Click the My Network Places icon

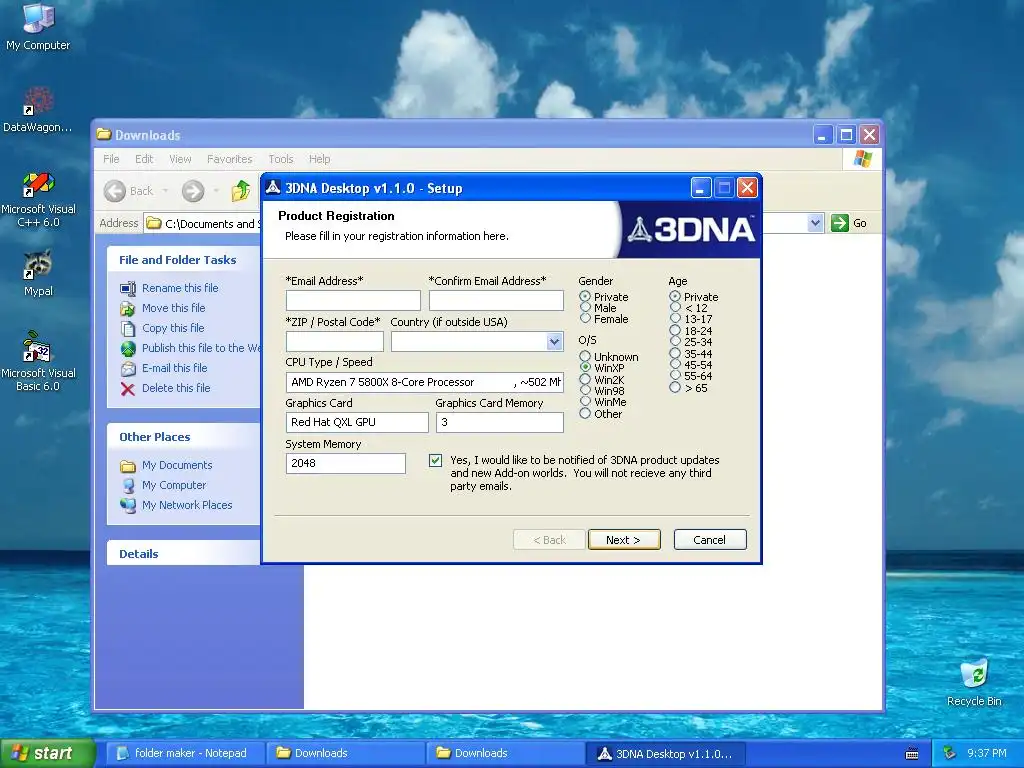click(128, 505)
